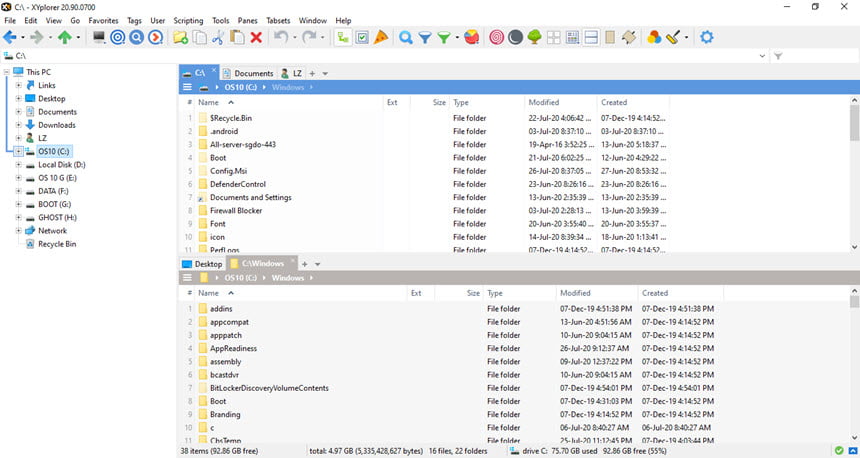Click the red X Delete icon

click(256, 37)
